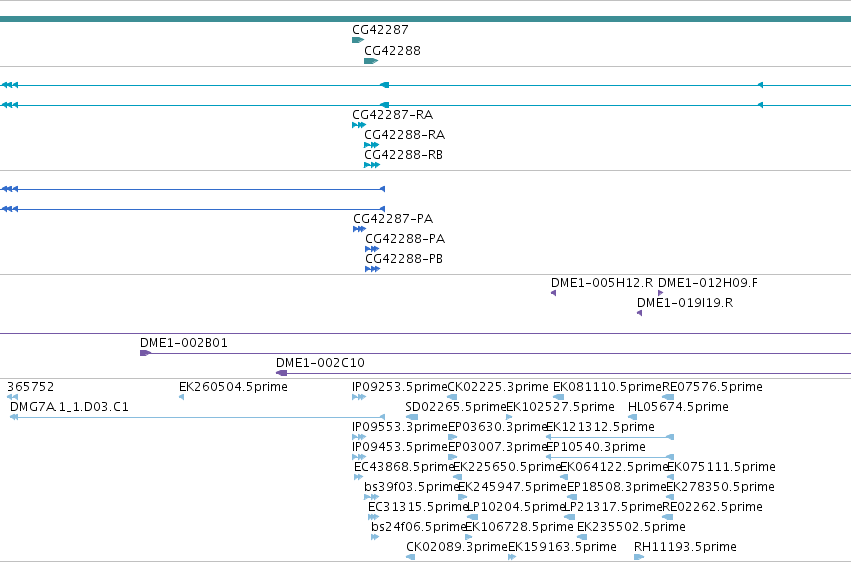Screen dimensions: 851x562
Task: Select the RE02262.5prime EST label
Action: click(712, 507)
